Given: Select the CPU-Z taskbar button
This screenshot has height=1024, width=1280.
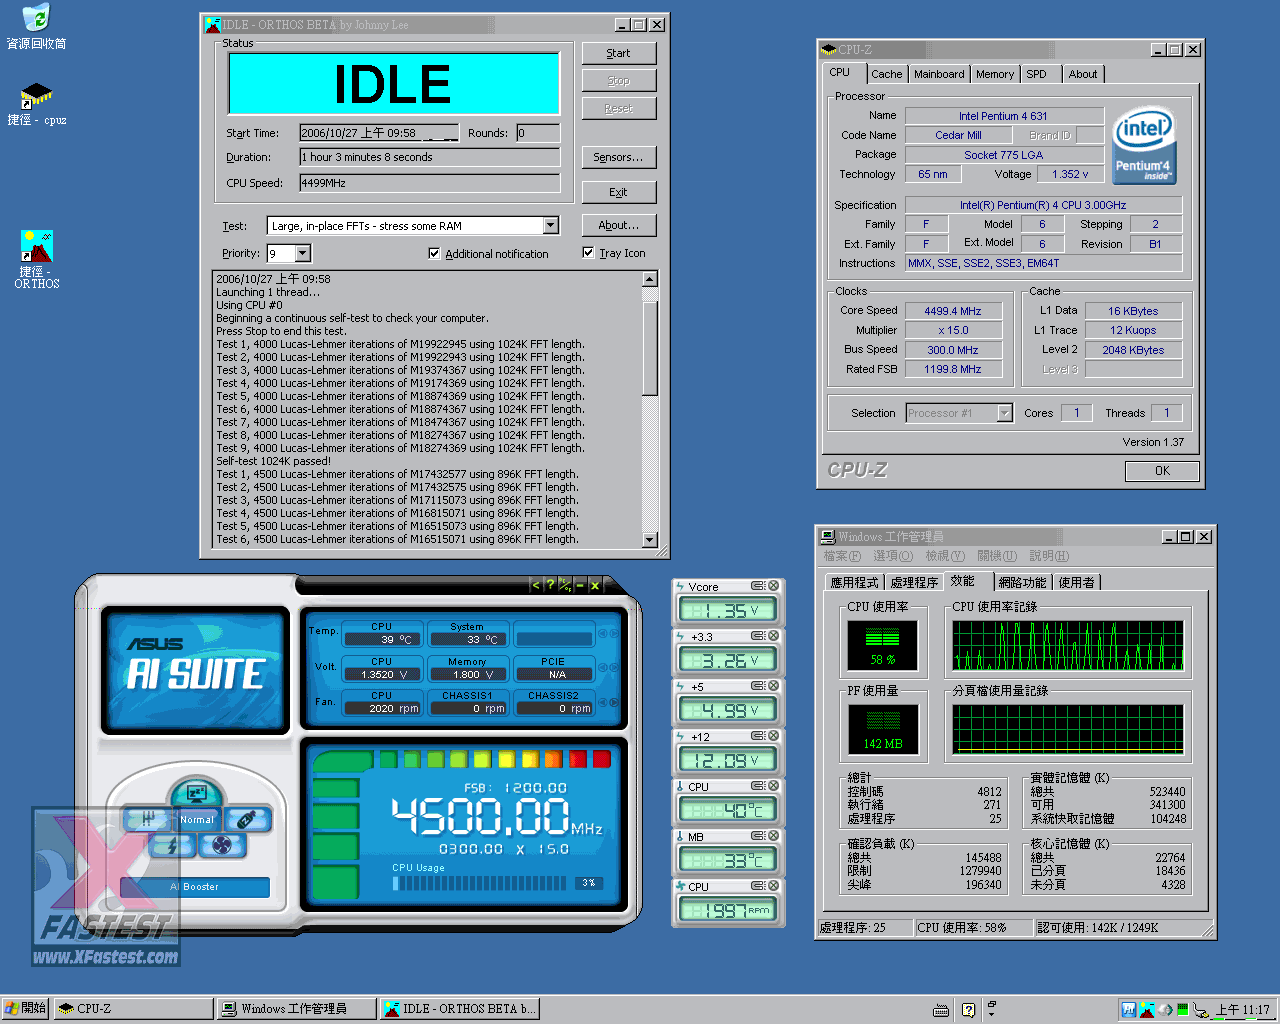Looking at the screenshot, I should tap(134, 1009).
